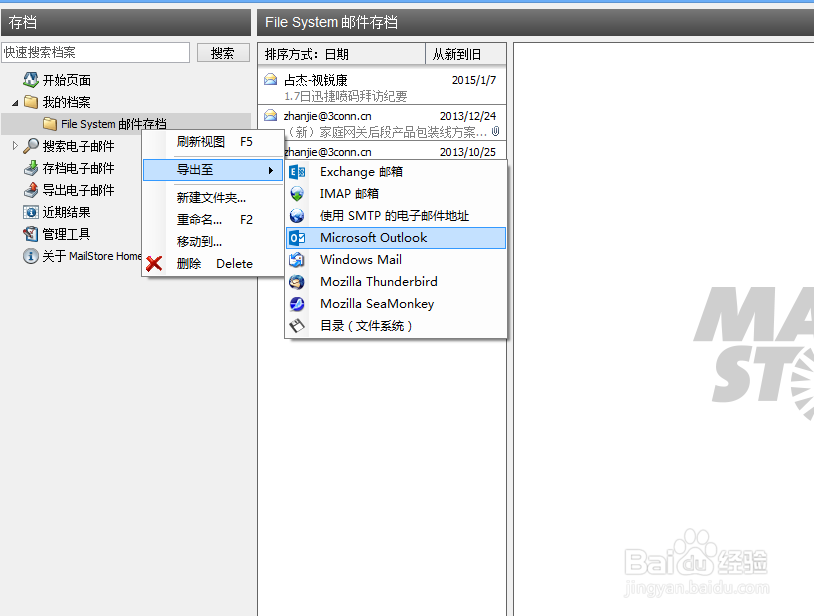Click the 我的档案 folder icon
814x616 pixels.
tap(31, 102)
